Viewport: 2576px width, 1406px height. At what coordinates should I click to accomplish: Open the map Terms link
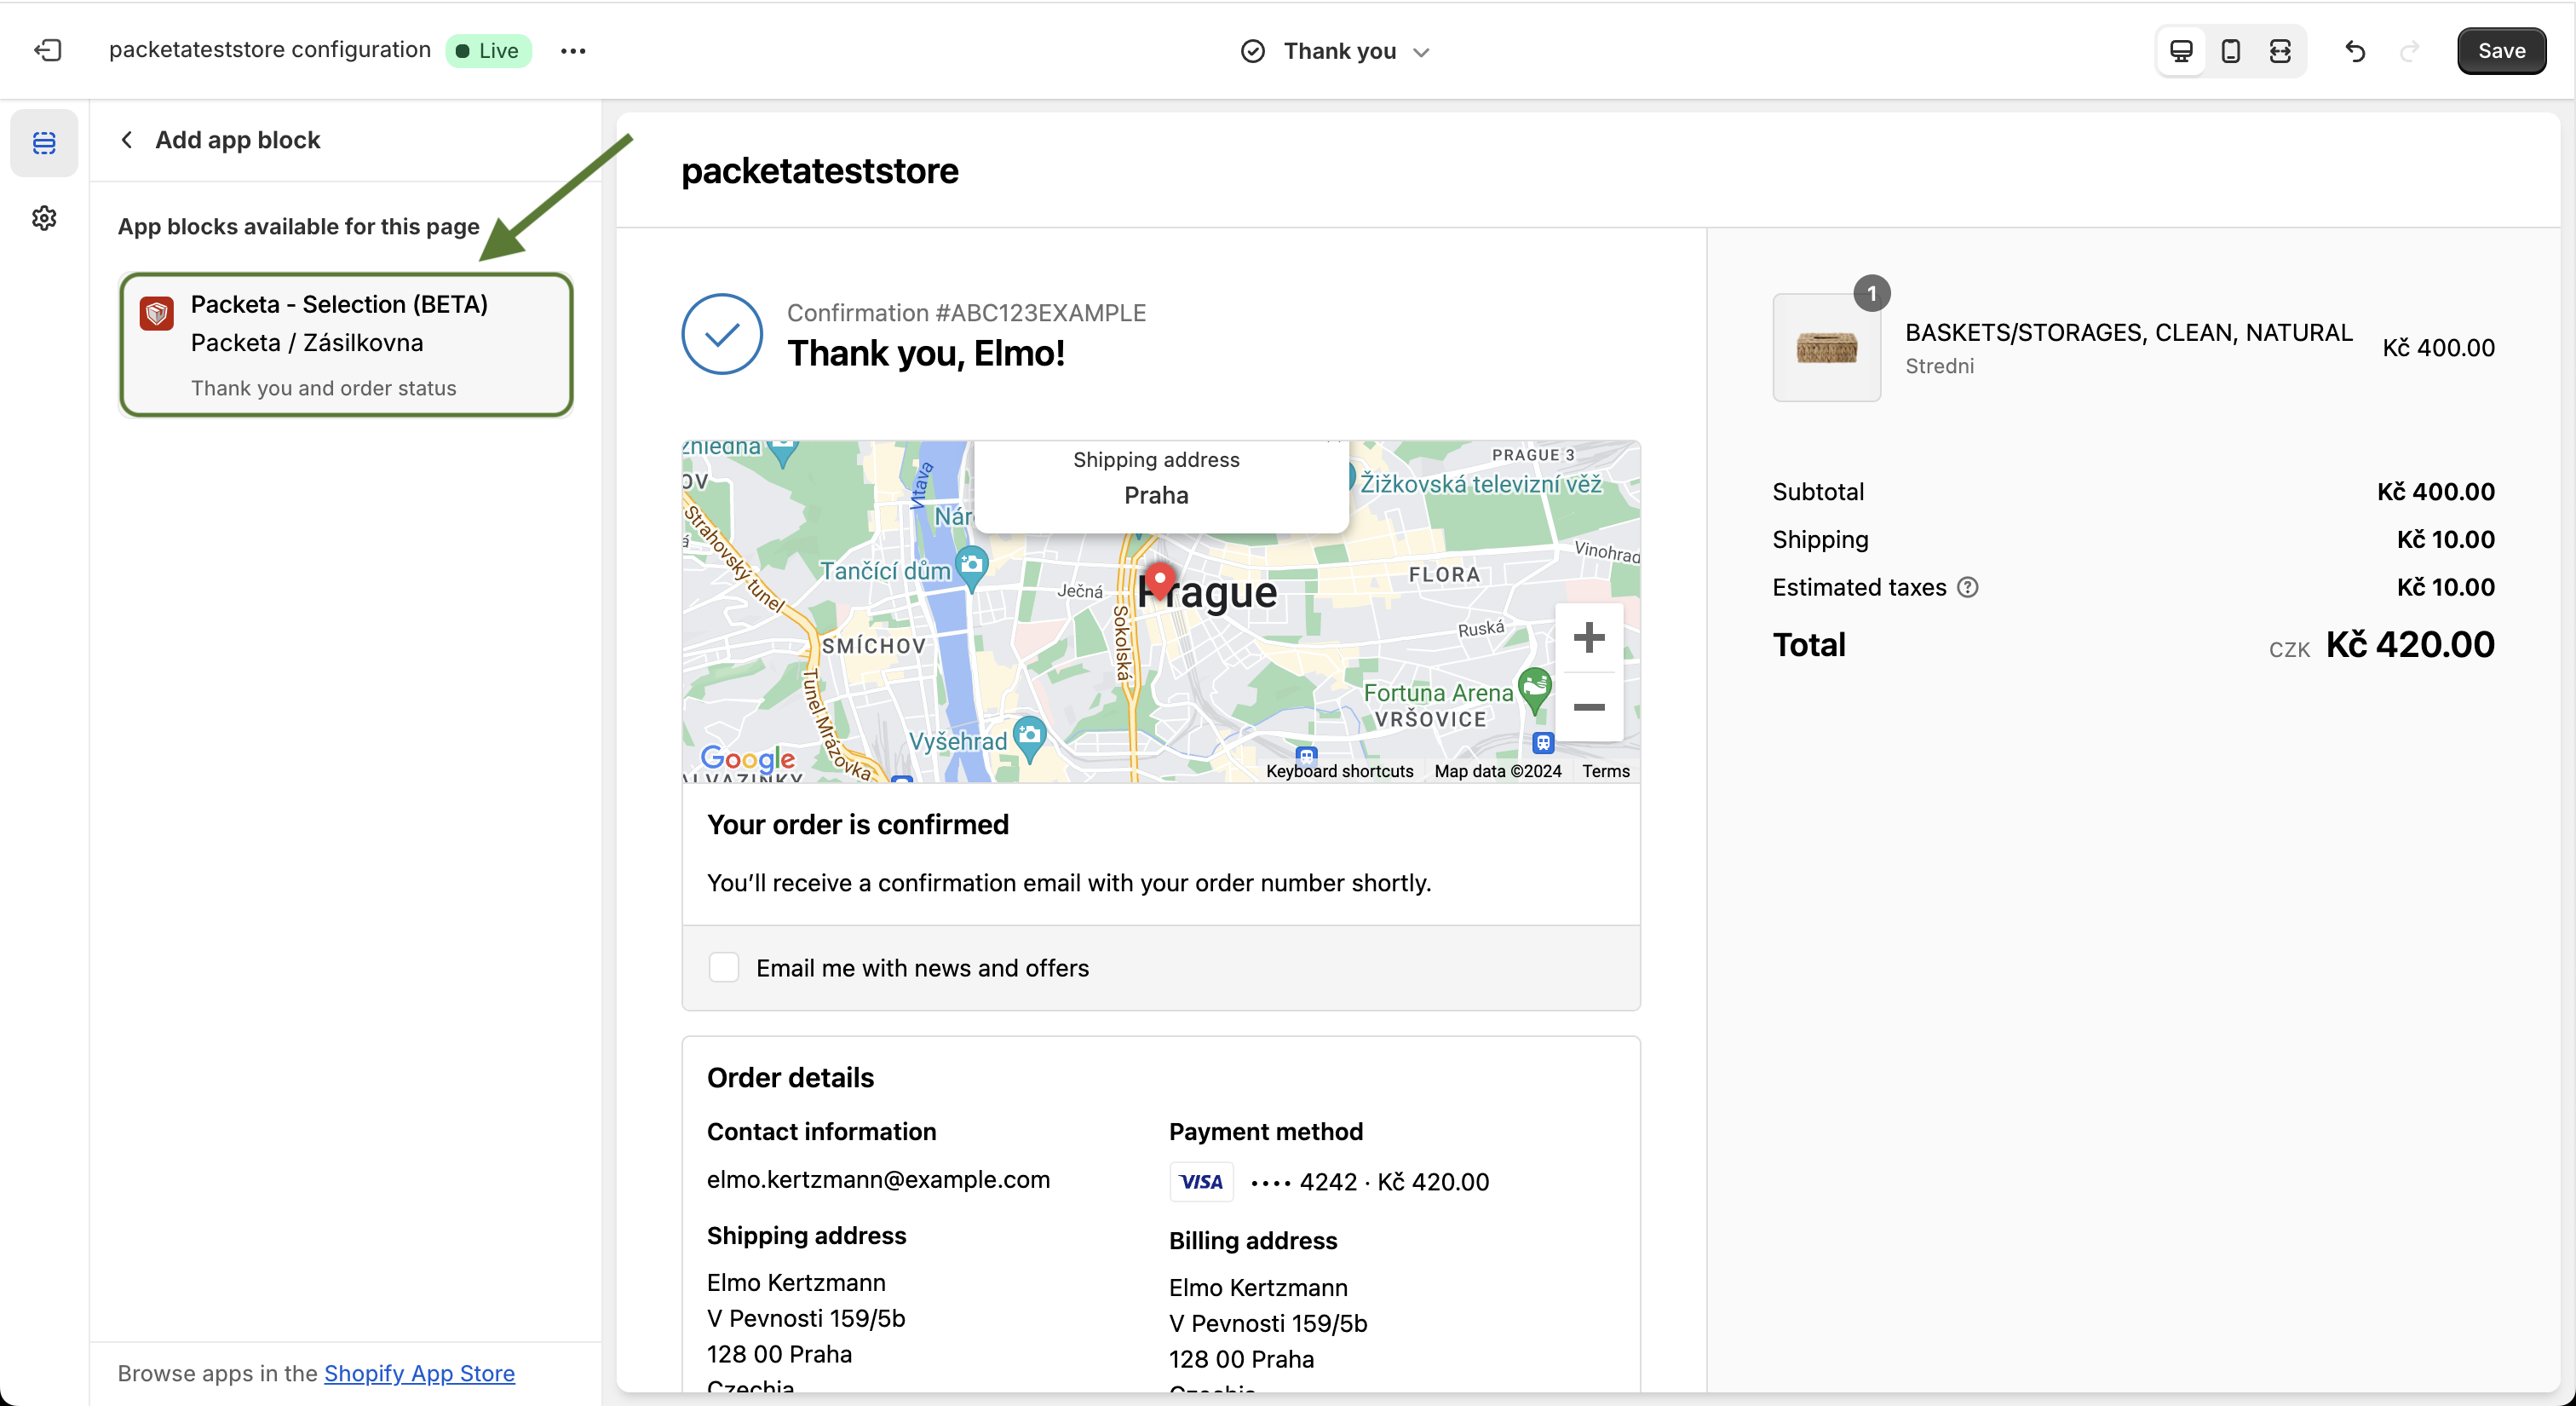(1605, 771)
